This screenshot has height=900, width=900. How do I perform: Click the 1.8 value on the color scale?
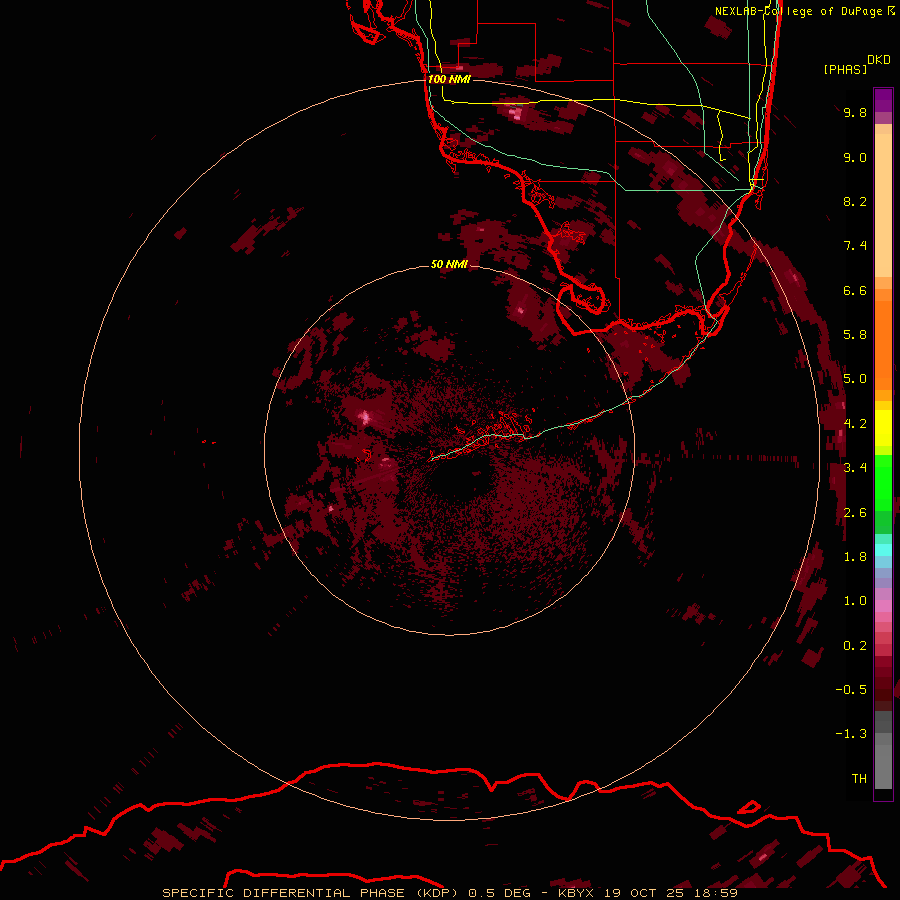pyautogui.click(x=855, y=557)
